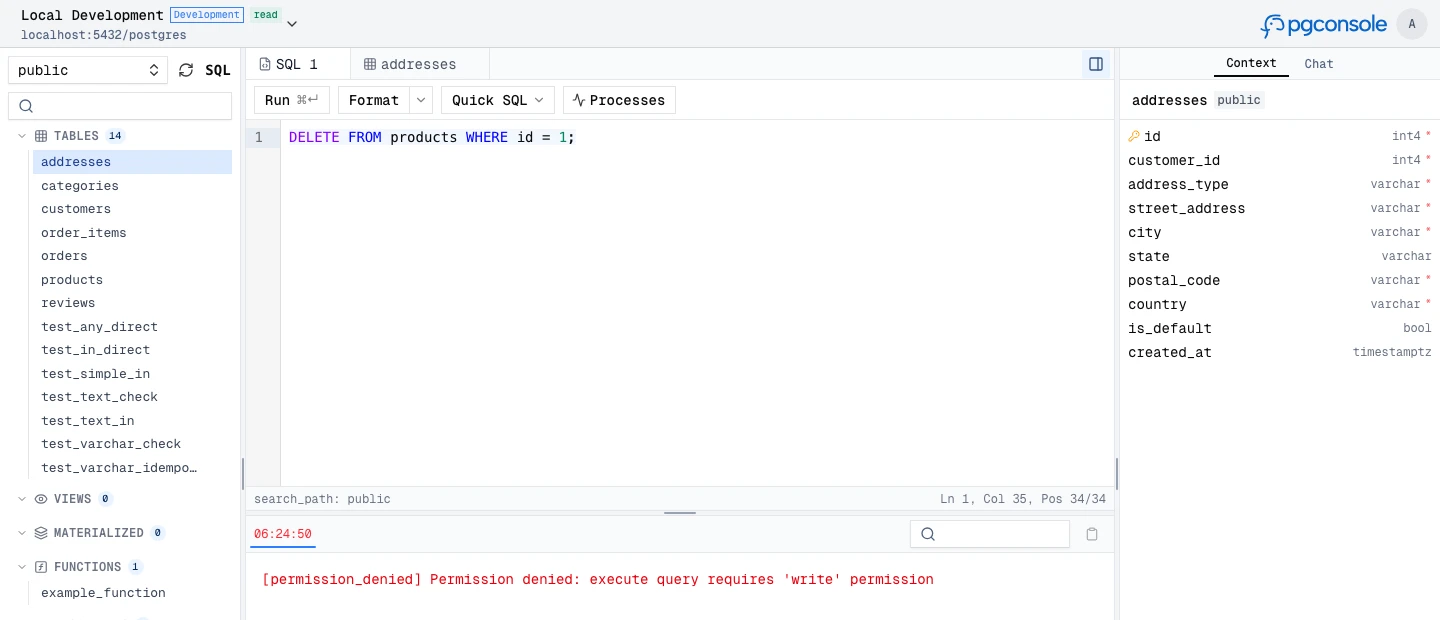Open the public schema dropdown
The width and height of the screenshot is (1440, 620).
[x=88, y=70]
